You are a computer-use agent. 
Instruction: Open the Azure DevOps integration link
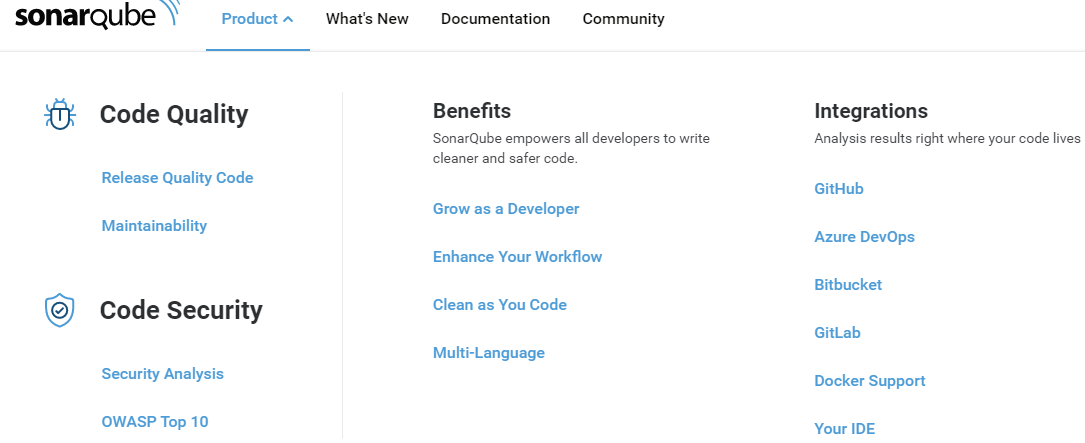click(x=864, y=237)
